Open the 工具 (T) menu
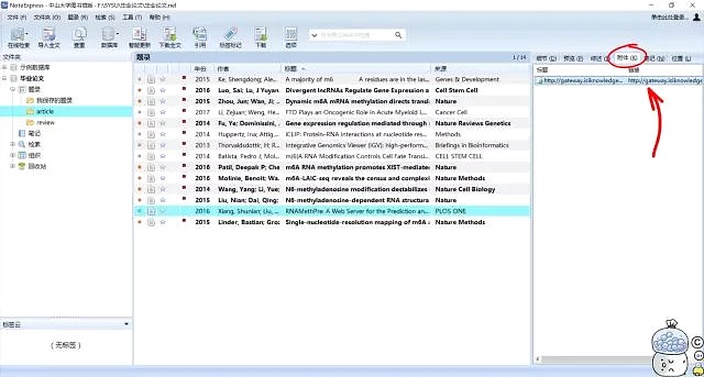 pos(132,17)
